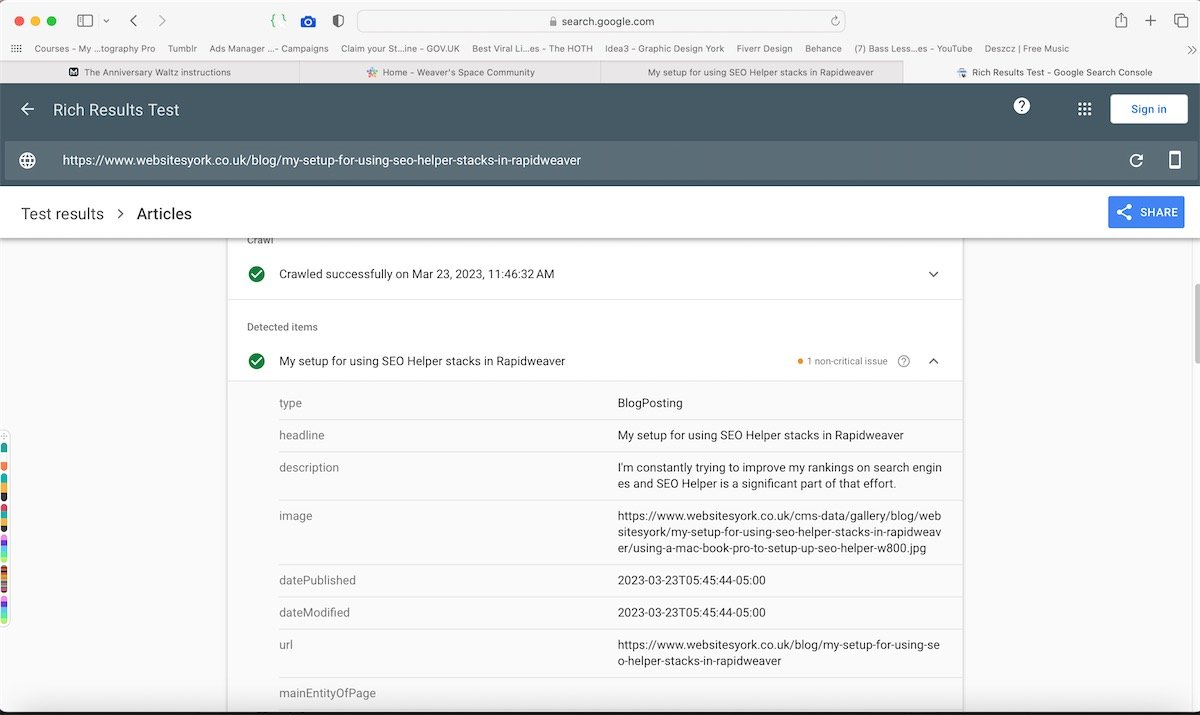Click the page vertical scrollbar
Viewport: 1200px width, 715px height.
[1195, 324]
